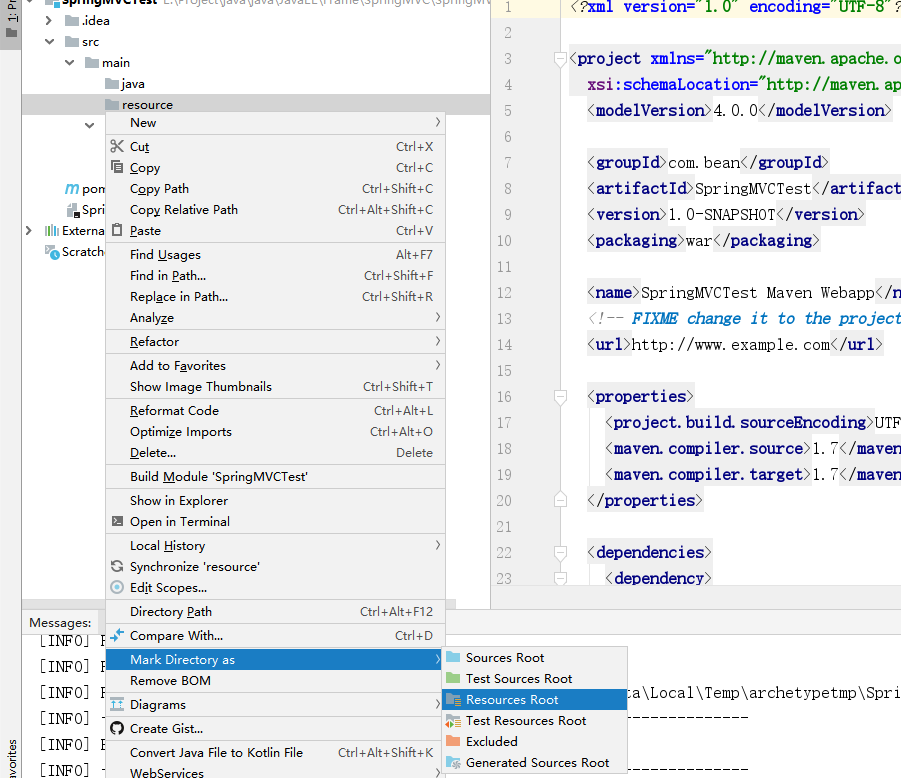Click the Edit Scopes circle icon
The image size is (901, 778).
point(117,587)
